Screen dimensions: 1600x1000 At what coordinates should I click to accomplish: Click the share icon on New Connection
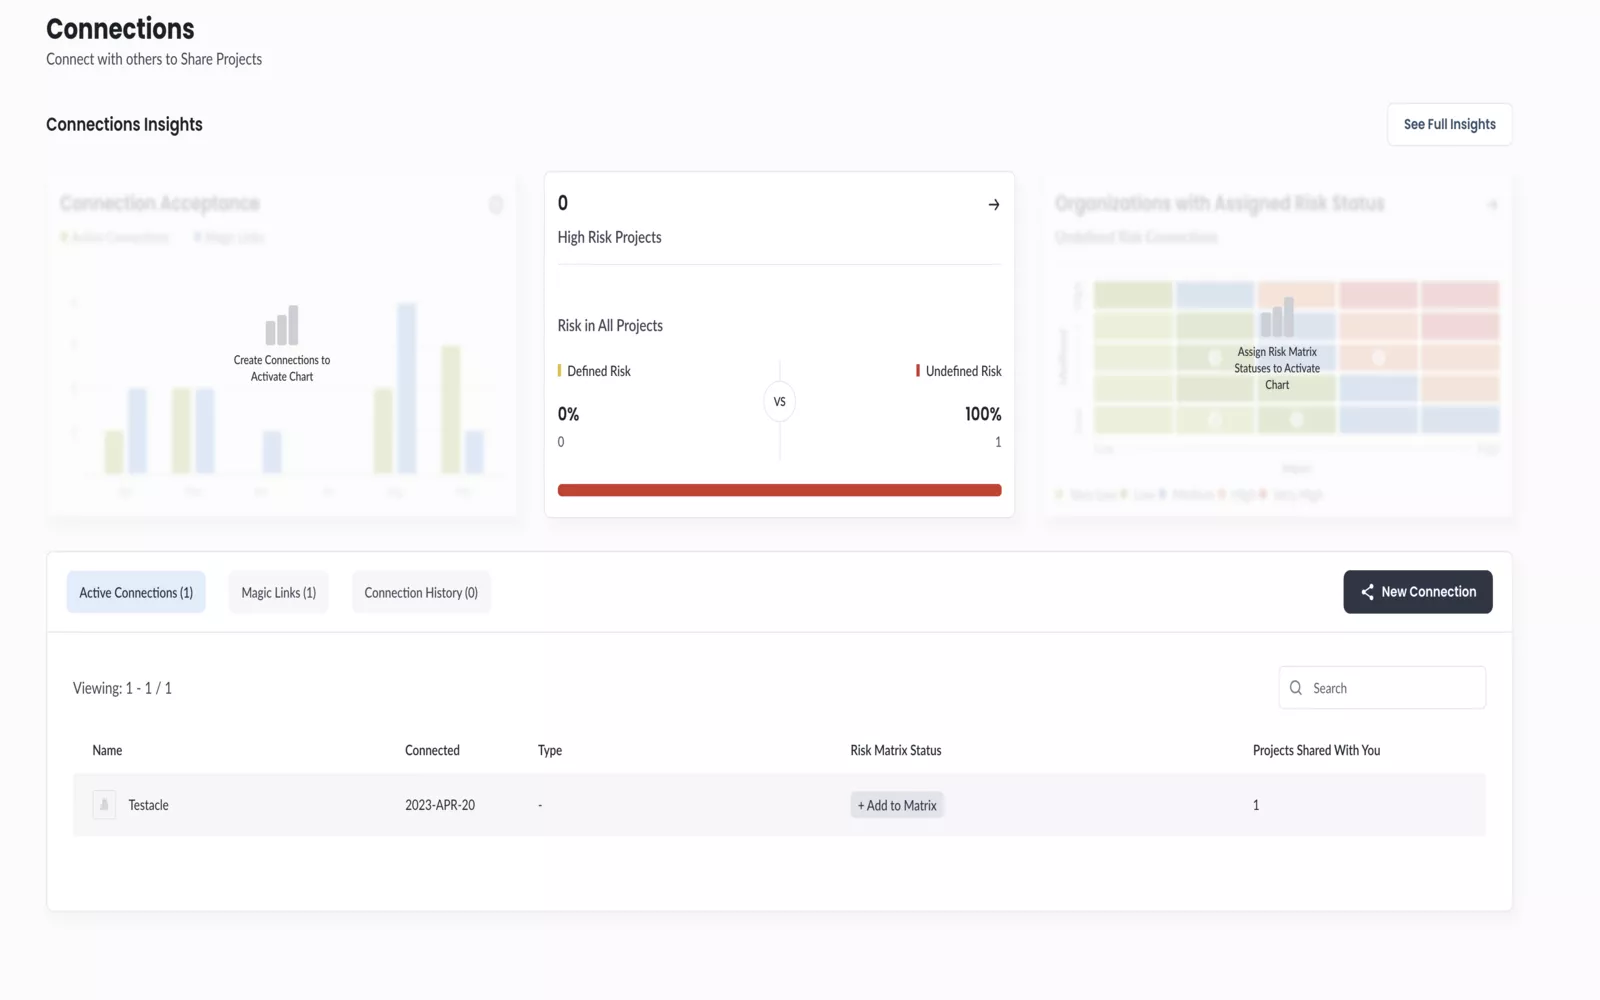click(1367, 592)
